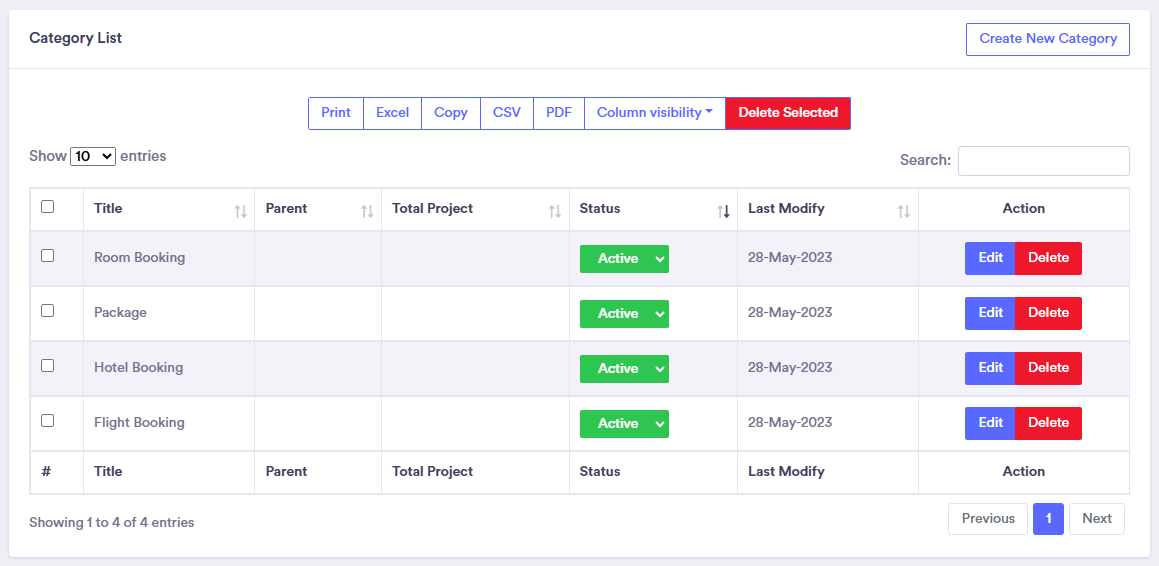
Task: Select the Flight Booking row checkbox
Action: [x=47, y=421]
